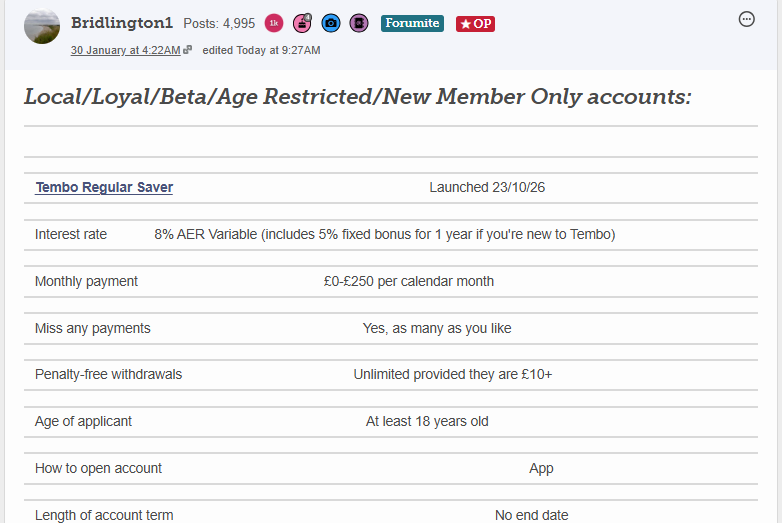
Task: Open the 30 January at 4:22AM permalink
Action: pyautogui.click(x=126, y=50)
